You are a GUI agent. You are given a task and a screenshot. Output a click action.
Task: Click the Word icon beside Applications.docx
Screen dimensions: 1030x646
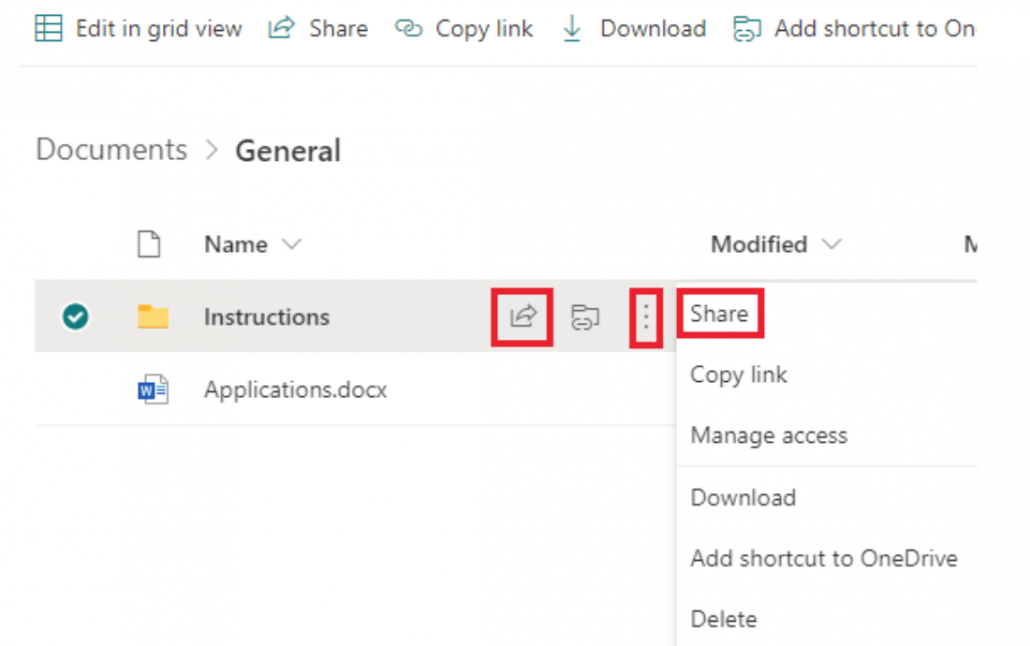[x=153, y=389]
